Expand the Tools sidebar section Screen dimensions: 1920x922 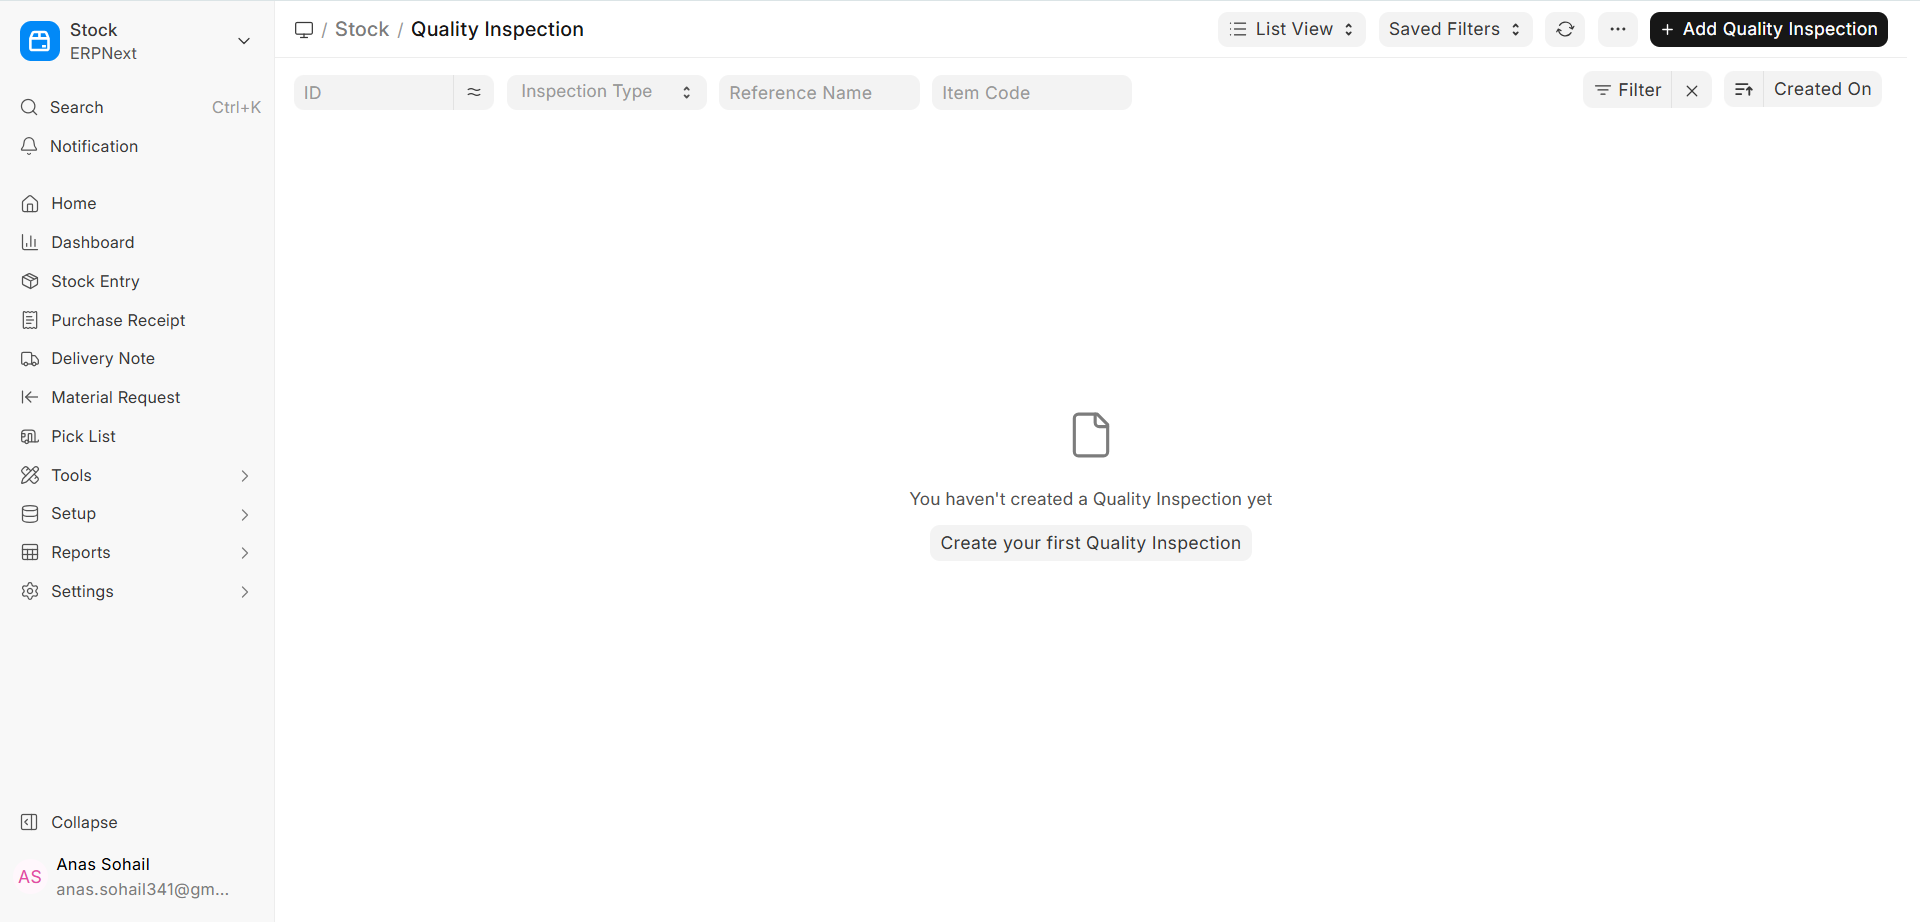pyautogui.click(x=136, y=475)
